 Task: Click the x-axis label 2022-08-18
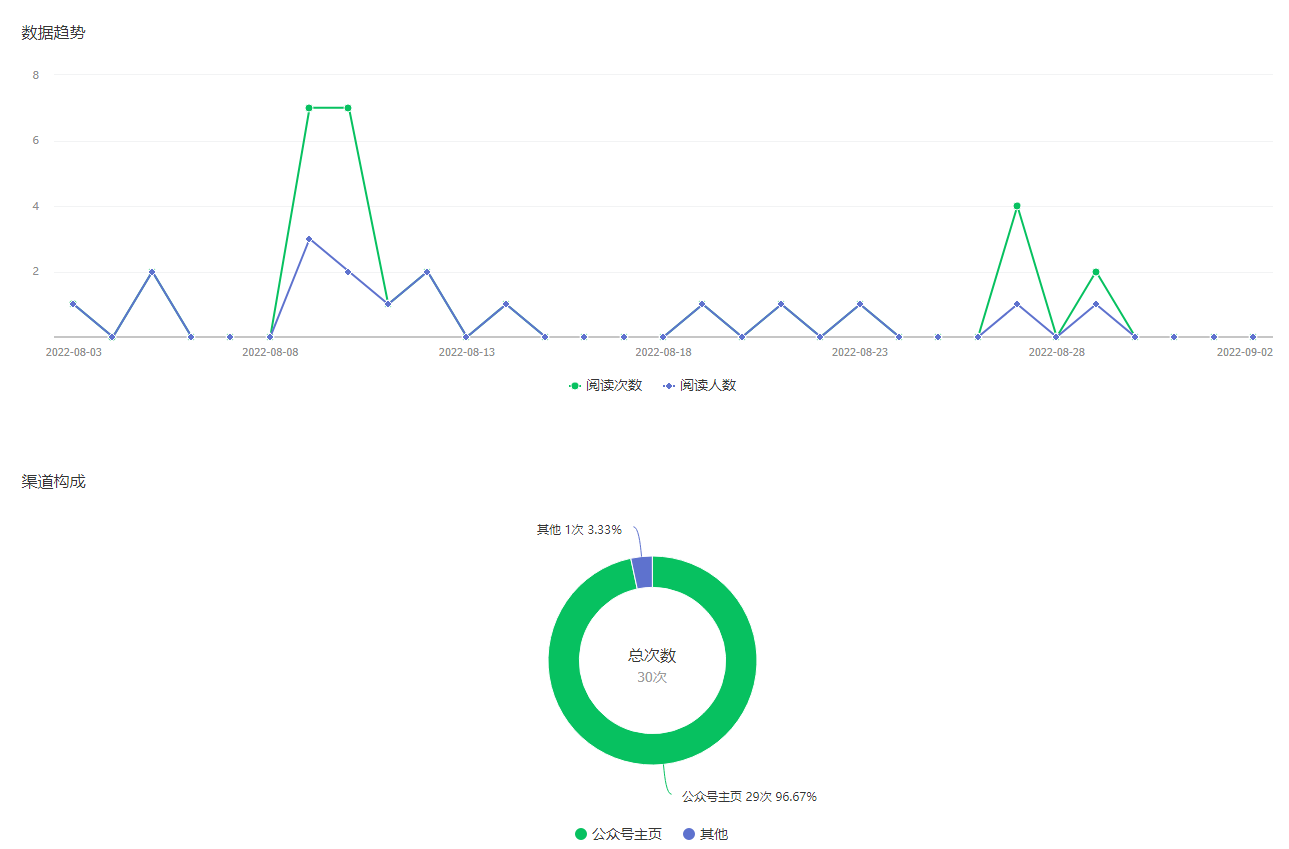pos(663,352)
